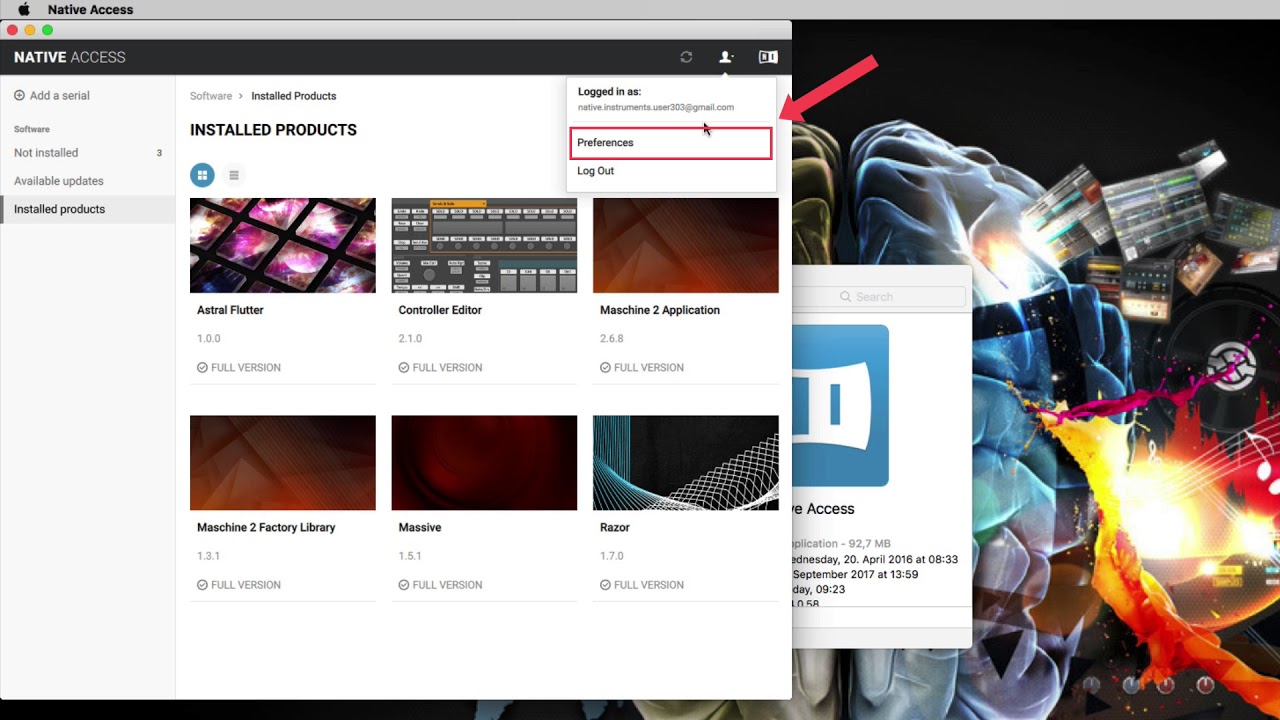This screenshot has width=1280, height=720.
Task: Click the logged-in email address
Action: point(656,107)
